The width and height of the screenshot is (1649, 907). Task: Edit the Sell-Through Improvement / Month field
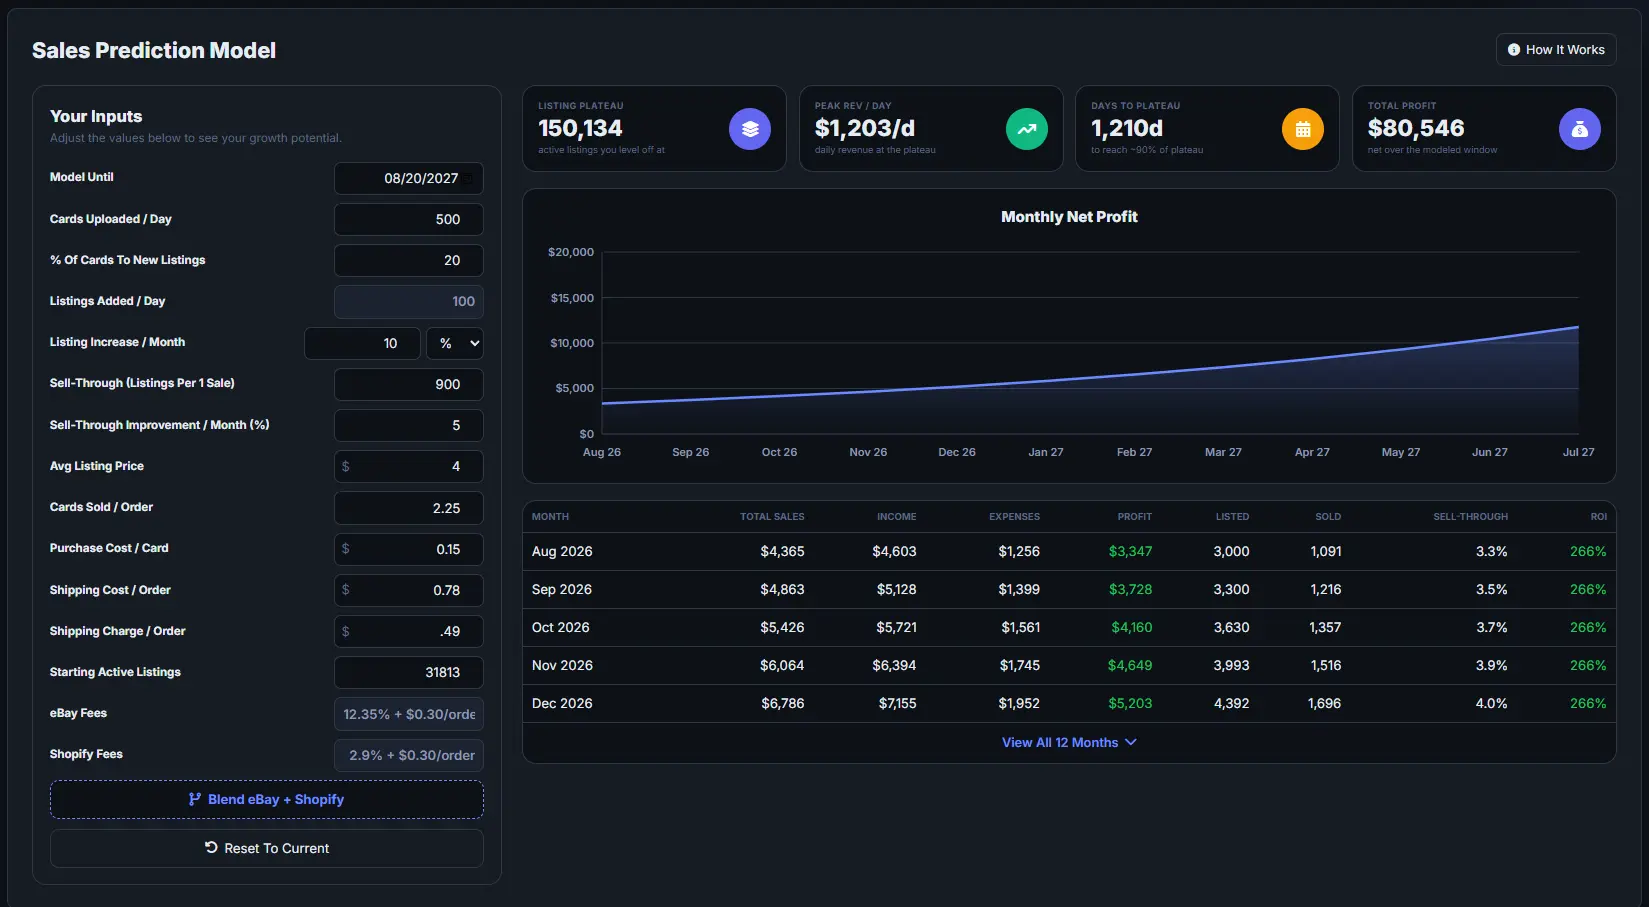pyautogui.click(x=409, y=425)
